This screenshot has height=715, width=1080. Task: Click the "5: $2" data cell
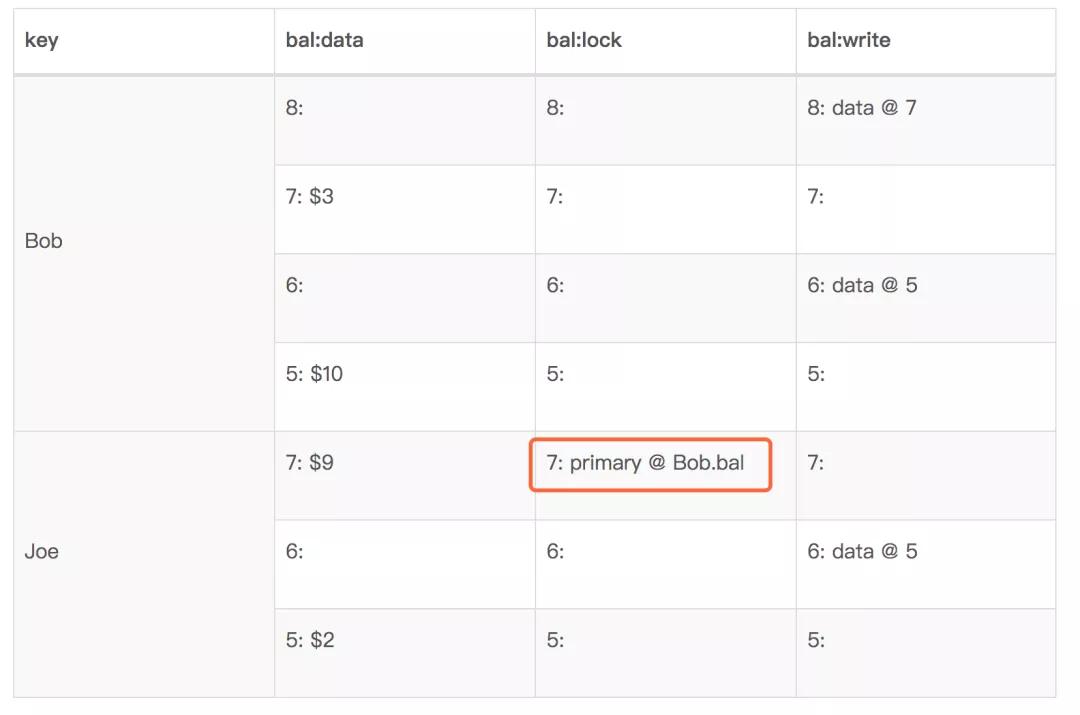[310, 640]
